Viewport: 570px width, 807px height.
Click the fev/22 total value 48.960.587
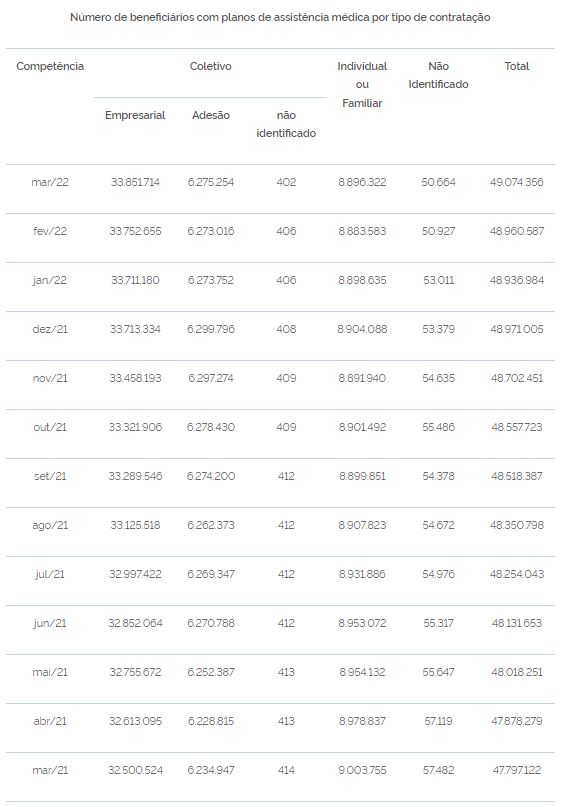coord(516,231)
